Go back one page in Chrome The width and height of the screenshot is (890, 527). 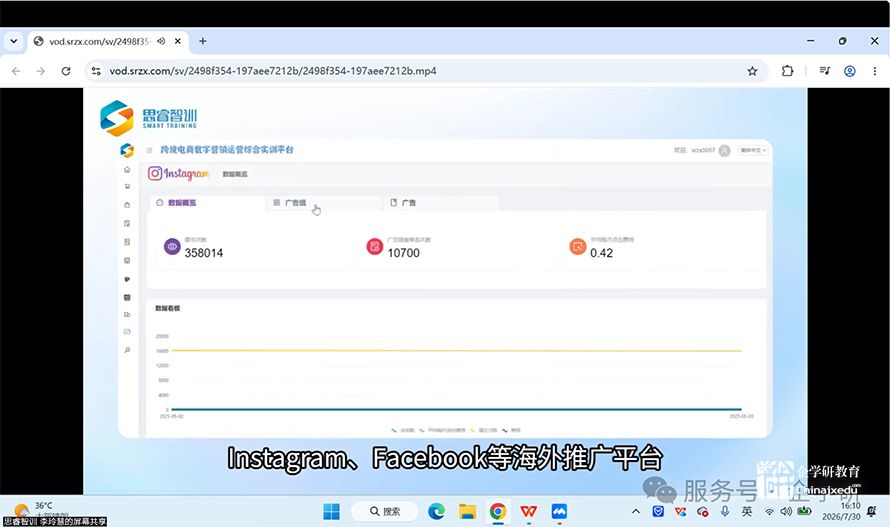pos(16,71)
